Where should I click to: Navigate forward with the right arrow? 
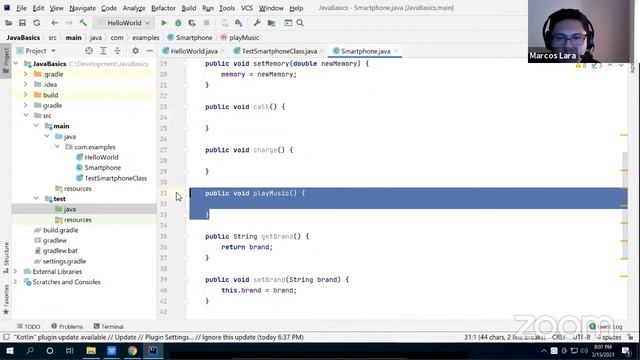pyautogui.click(x=69, y=23)
